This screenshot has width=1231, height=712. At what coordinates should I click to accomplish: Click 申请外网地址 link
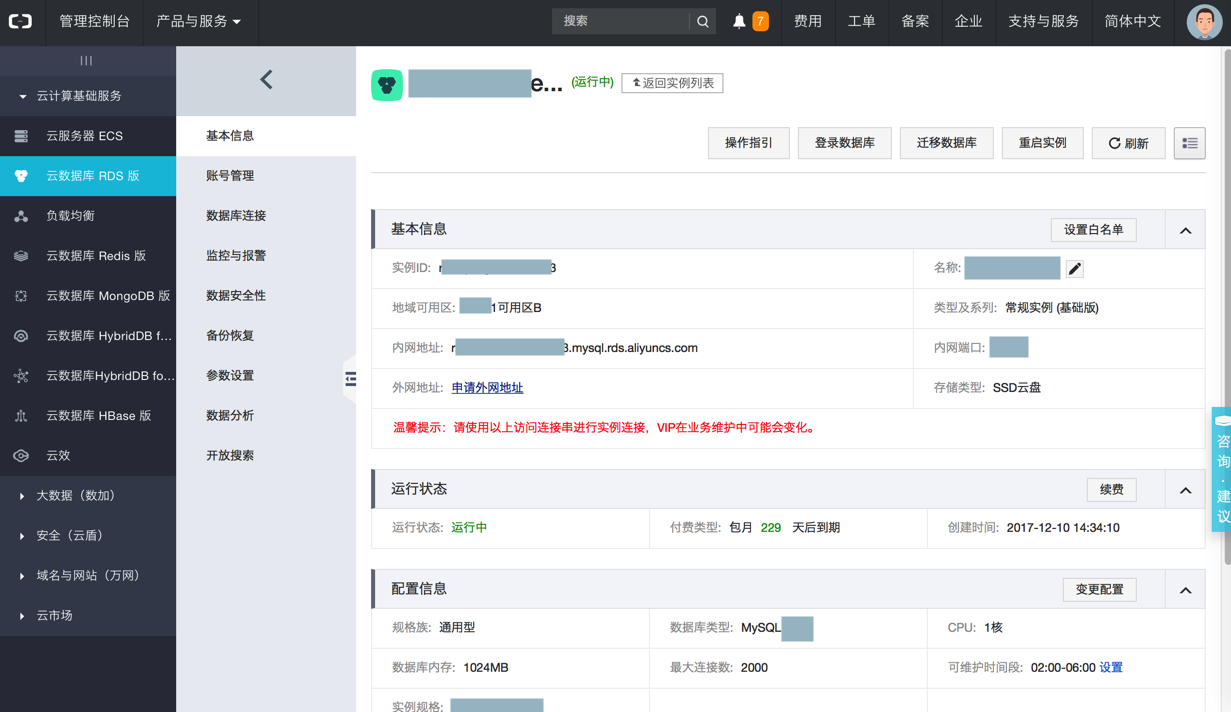[x=487, y=388]
